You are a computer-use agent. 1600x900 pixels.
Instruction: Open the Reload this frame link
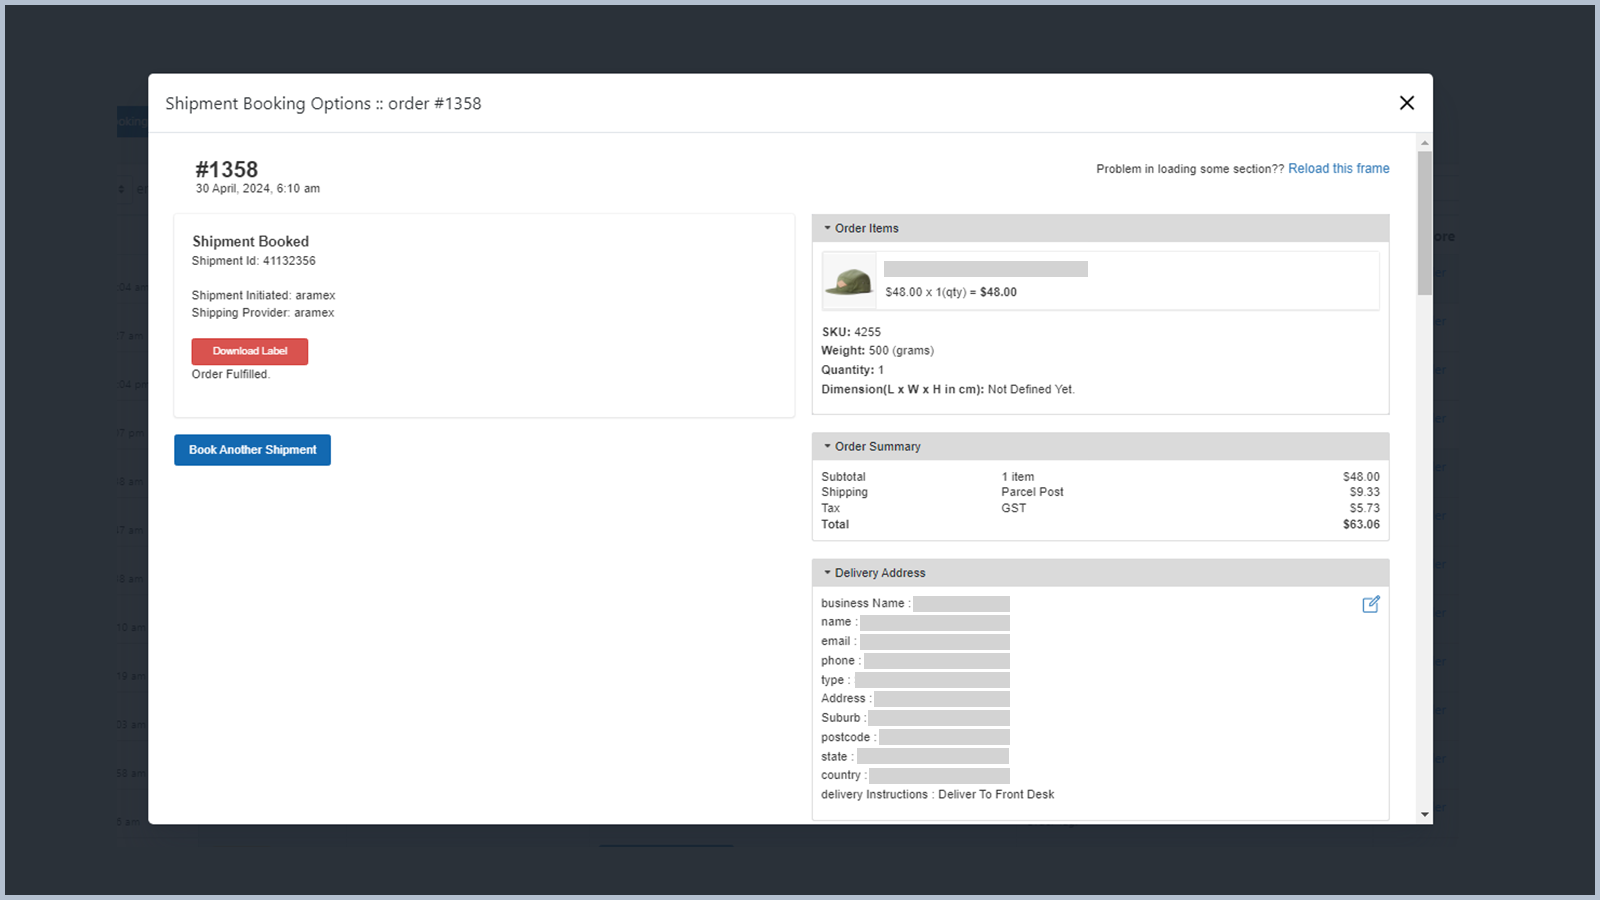1338,168
